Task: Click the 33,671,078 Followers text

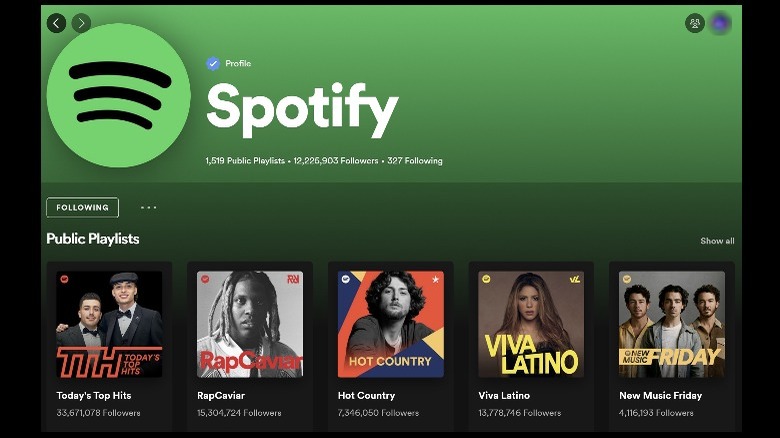Action: pyautogui.click(x=98, y=413)
